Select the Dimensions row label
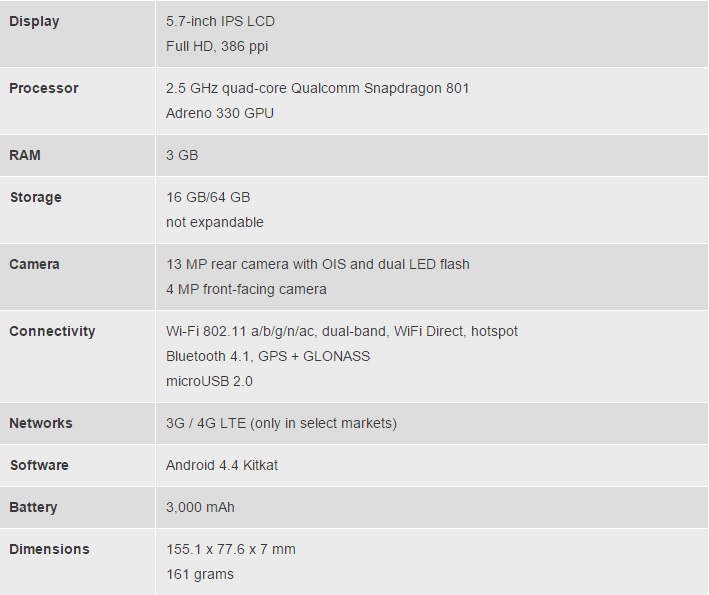Screen dimensions: 709x595 [x=49, y=549]
